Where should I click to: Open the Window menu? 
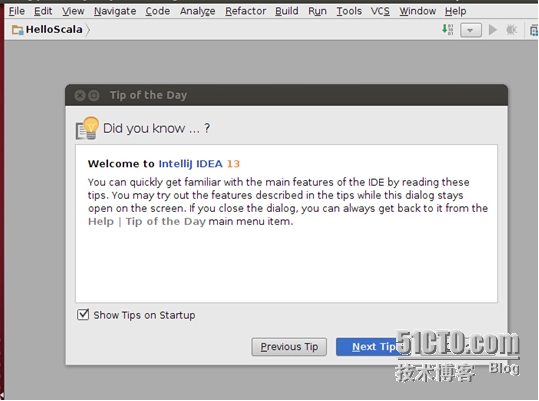point(418,11)
